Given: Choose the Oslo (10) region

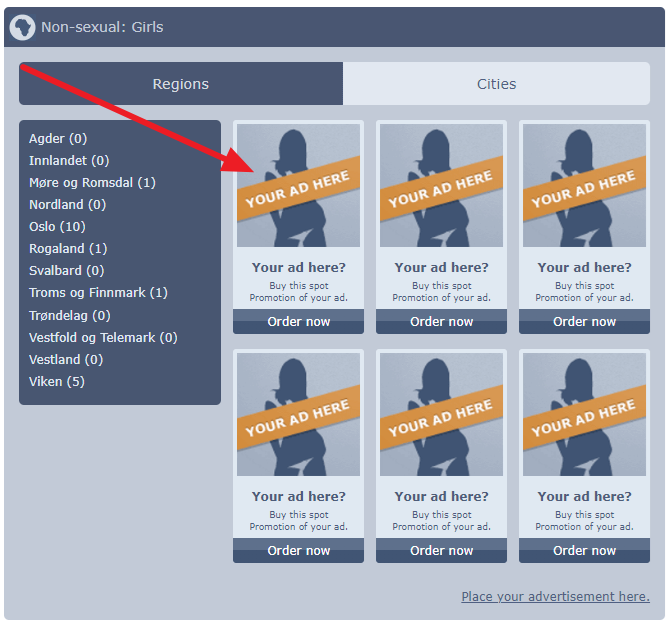Looking at the screenshot, I should pos(57,227).
